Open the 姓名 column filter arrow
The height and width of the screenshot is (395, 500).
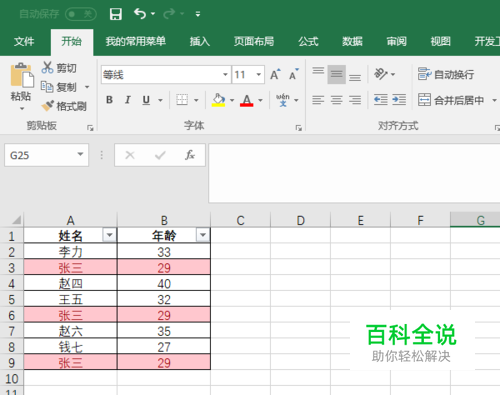coord(109,235)
